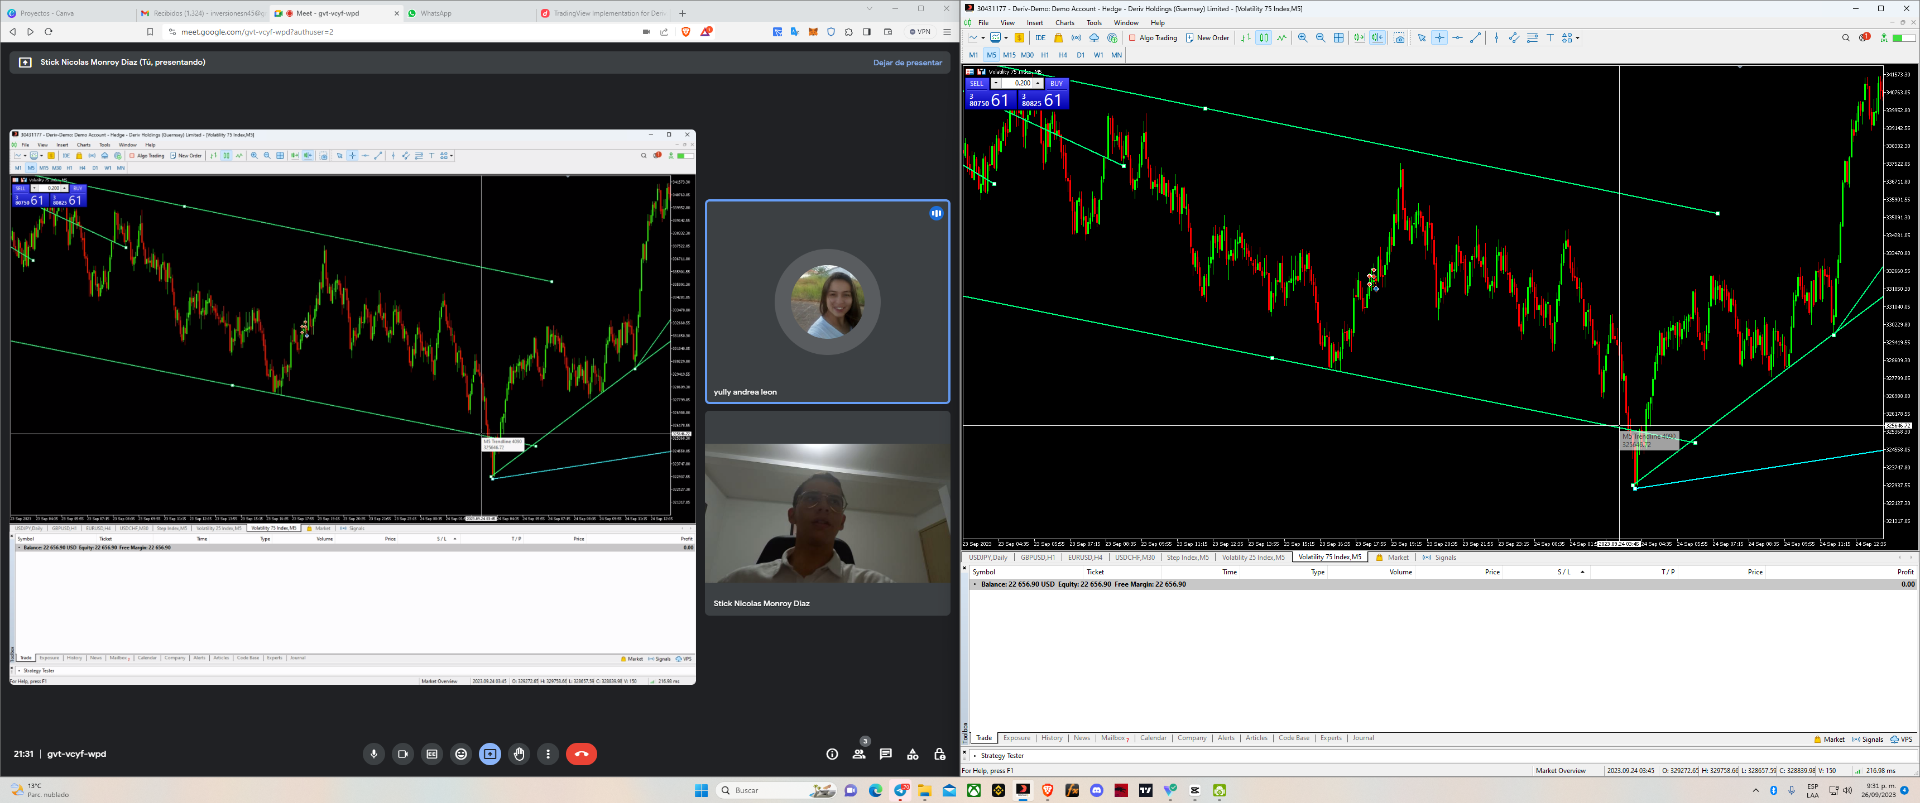Open meeting details info icon
The height and width of the screenshot is (803, 1920).
(832, 754)
